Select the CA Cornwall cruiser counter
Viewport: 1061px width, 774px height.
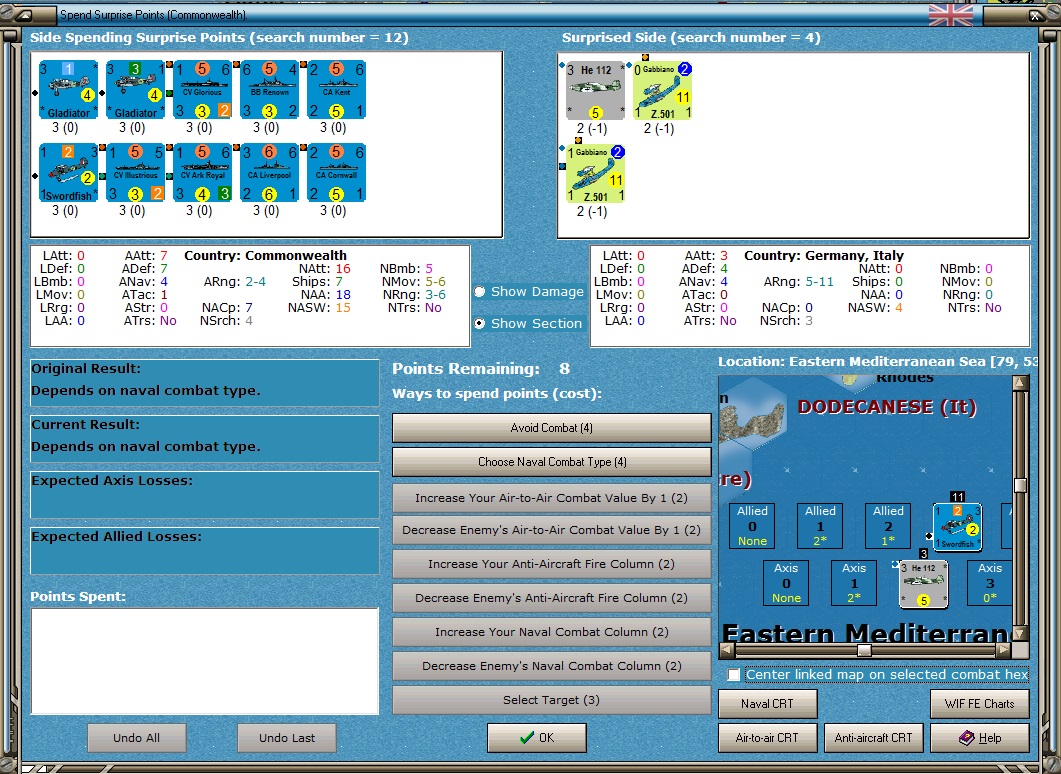pyautogui.click(x=336, y=173)
